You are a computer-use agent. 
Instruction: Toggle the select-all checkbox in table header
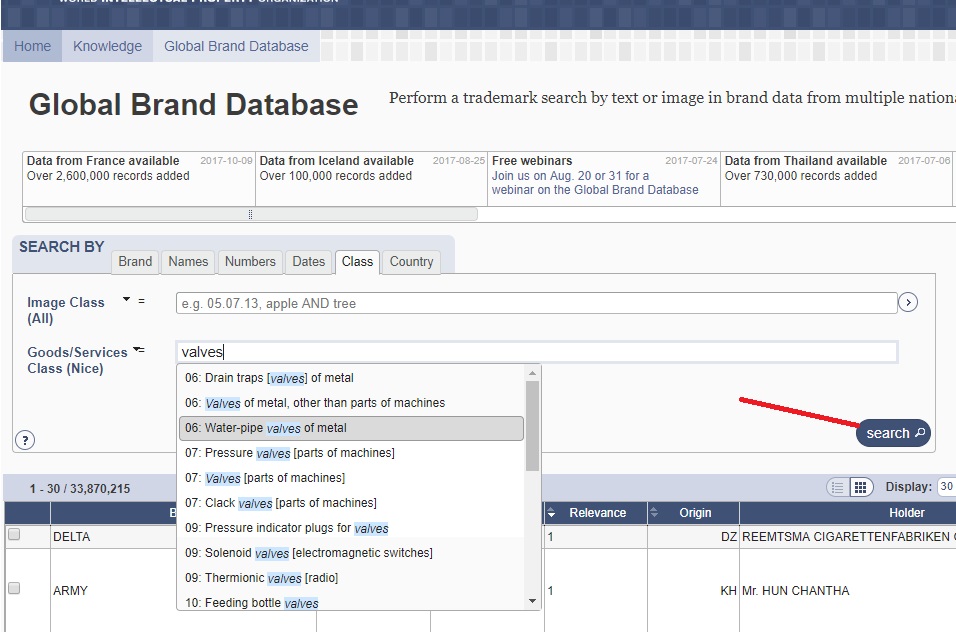click(27, 513)
